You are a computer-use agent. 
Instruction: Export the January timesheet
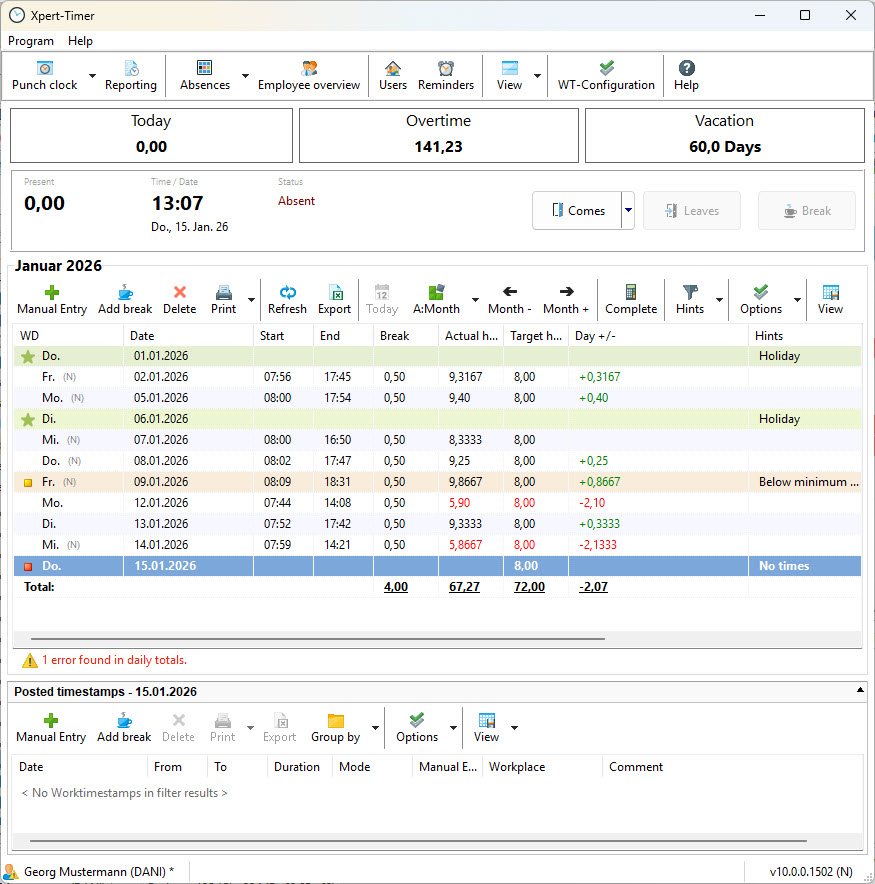coord(334,299)
